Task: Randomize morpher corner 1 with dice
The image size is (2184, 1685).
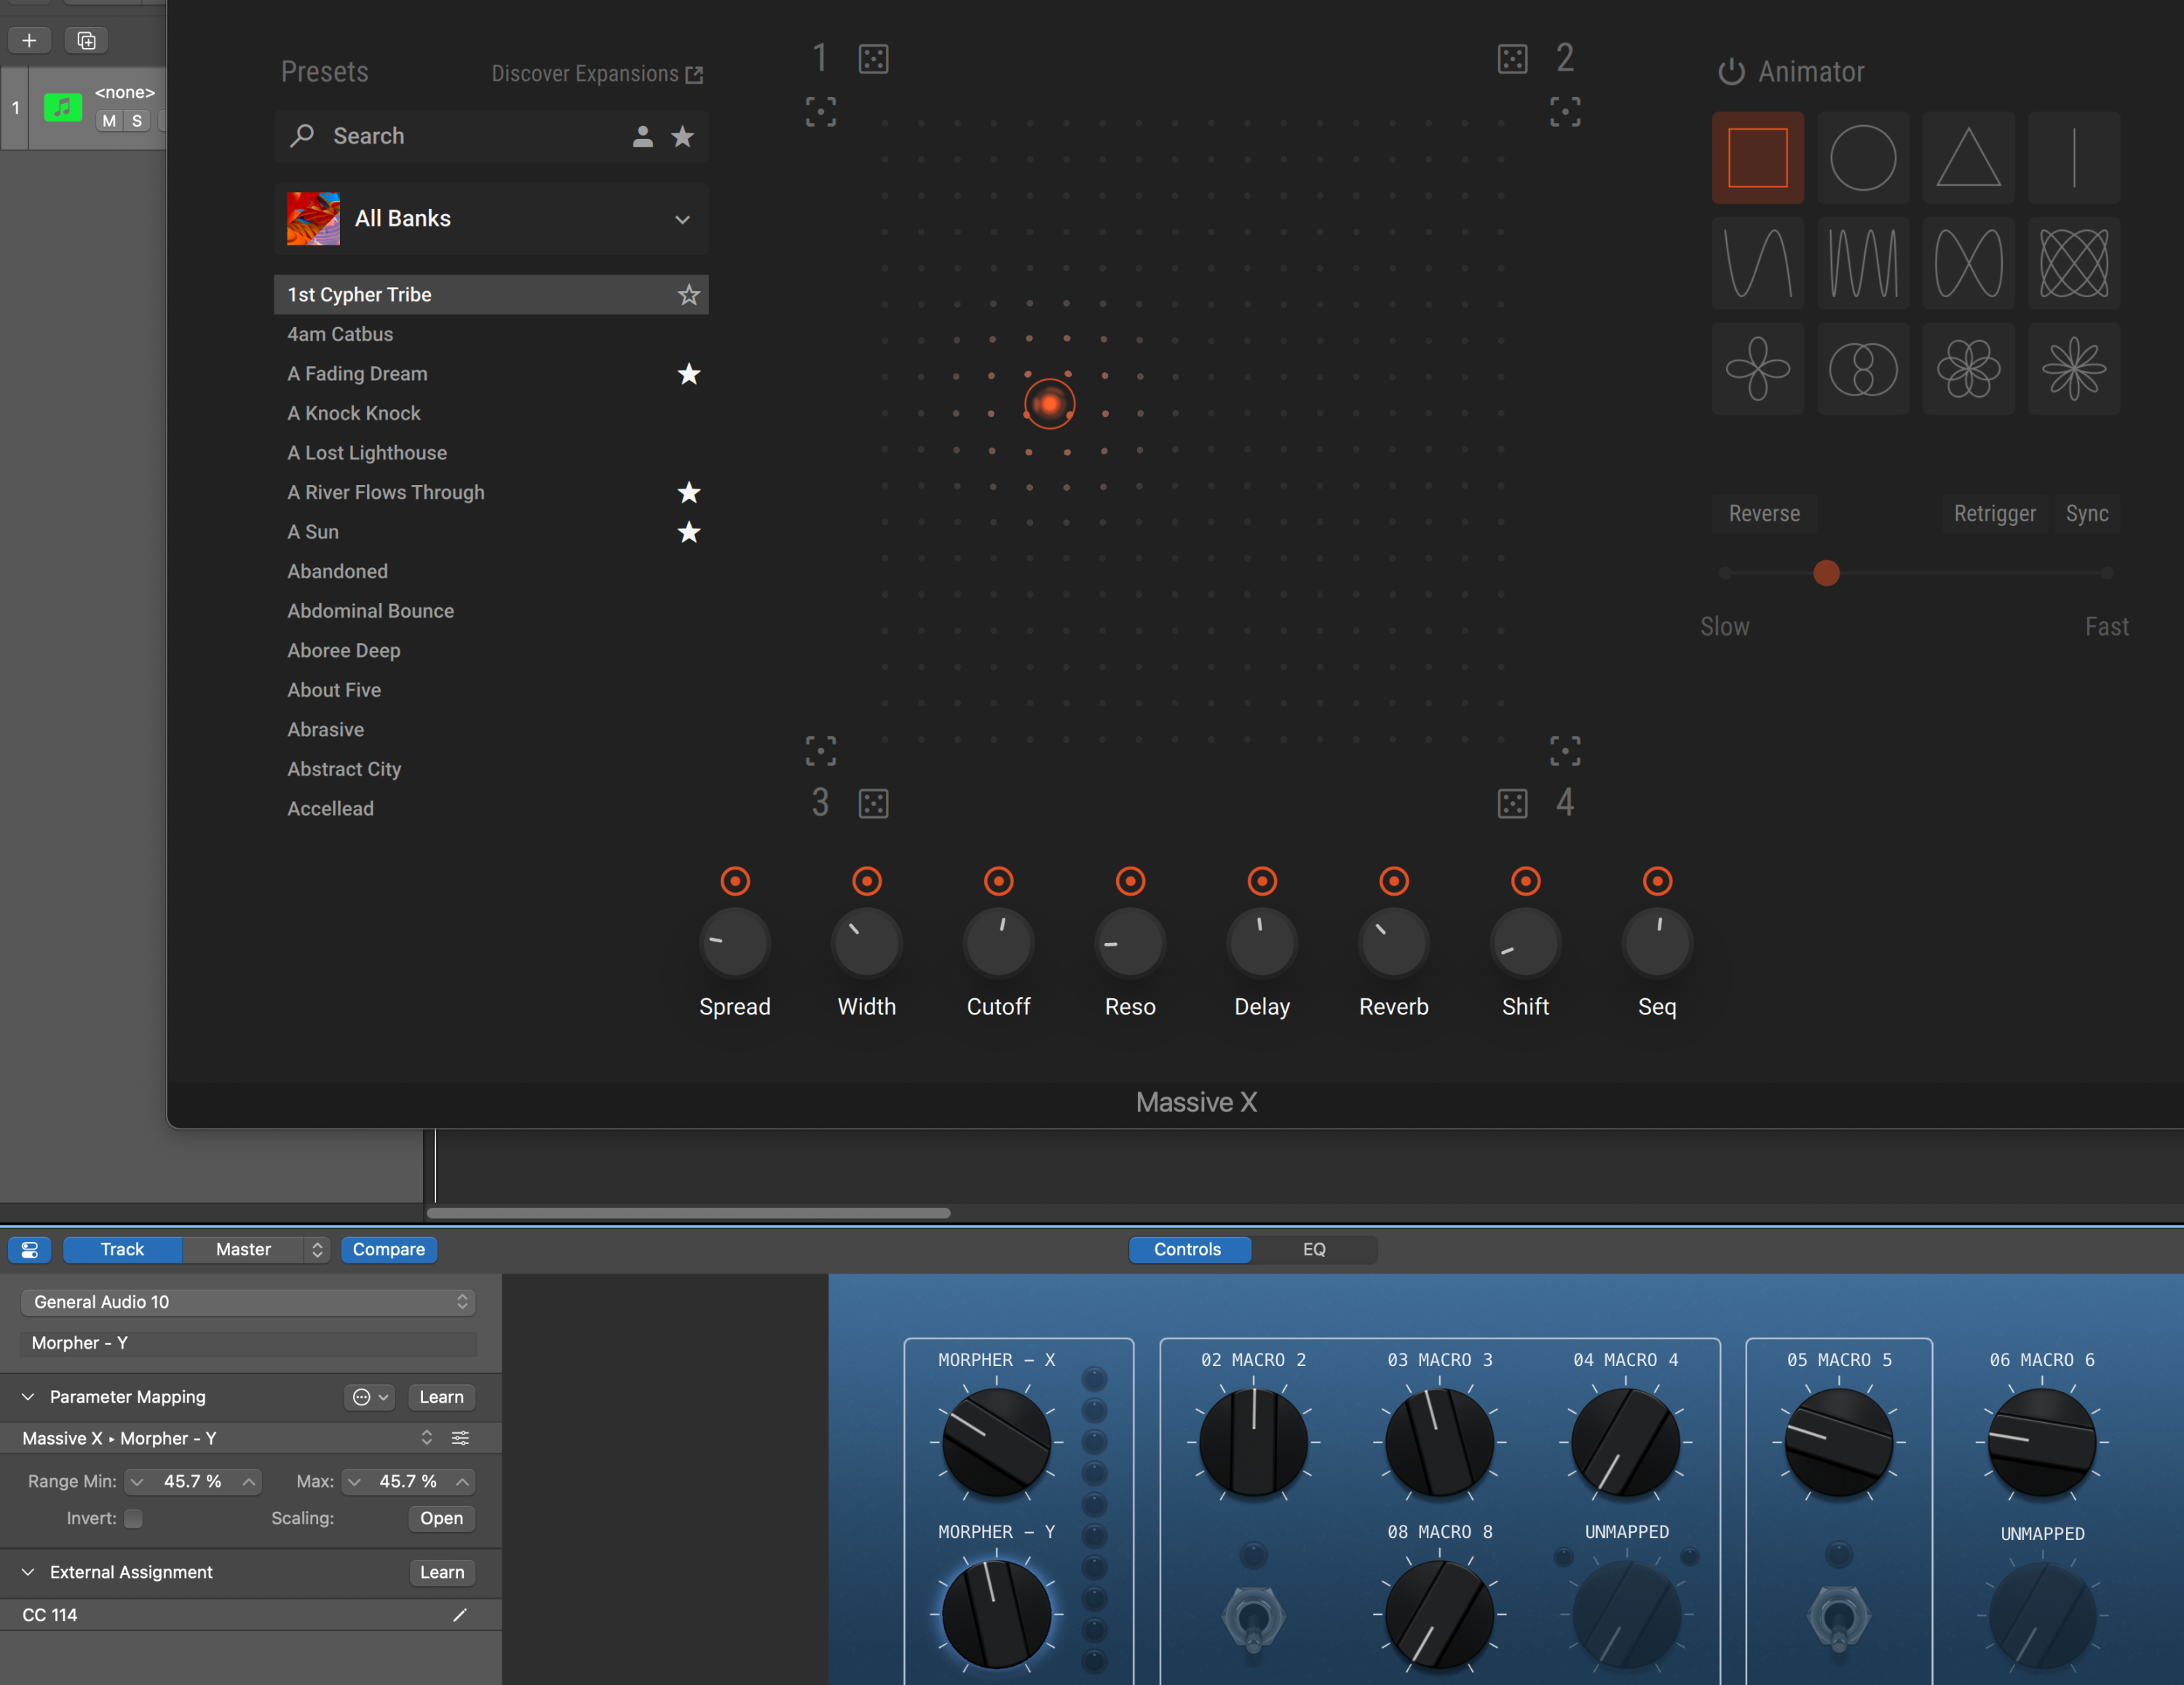Action: [873, 59]
